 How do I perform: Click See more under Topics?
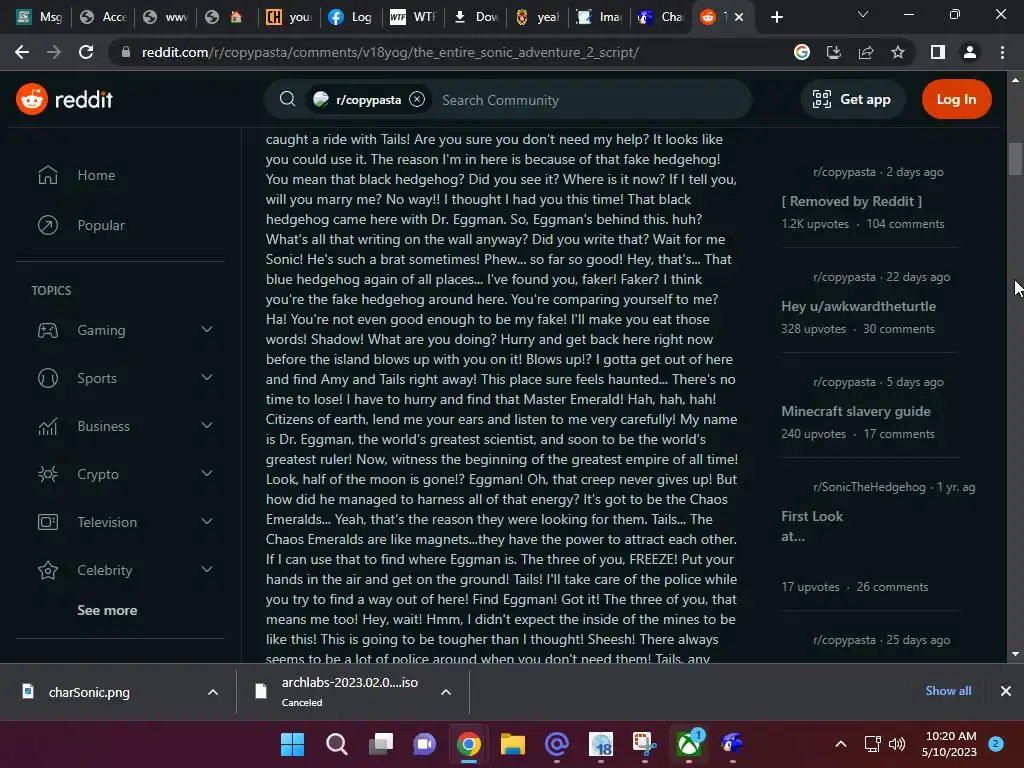pyautogui.click(x=107, y=610)
